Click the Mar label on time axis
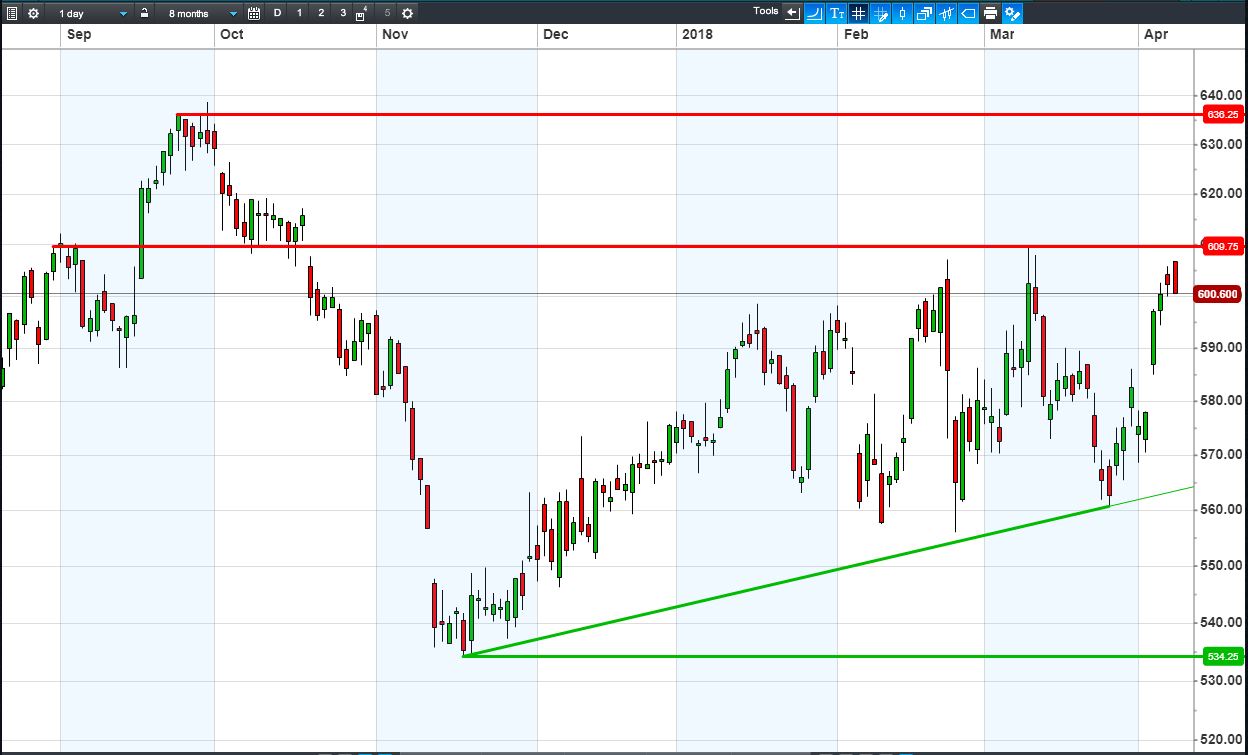Screen dimensions: 1248x755 click(x=1002, y=35)
